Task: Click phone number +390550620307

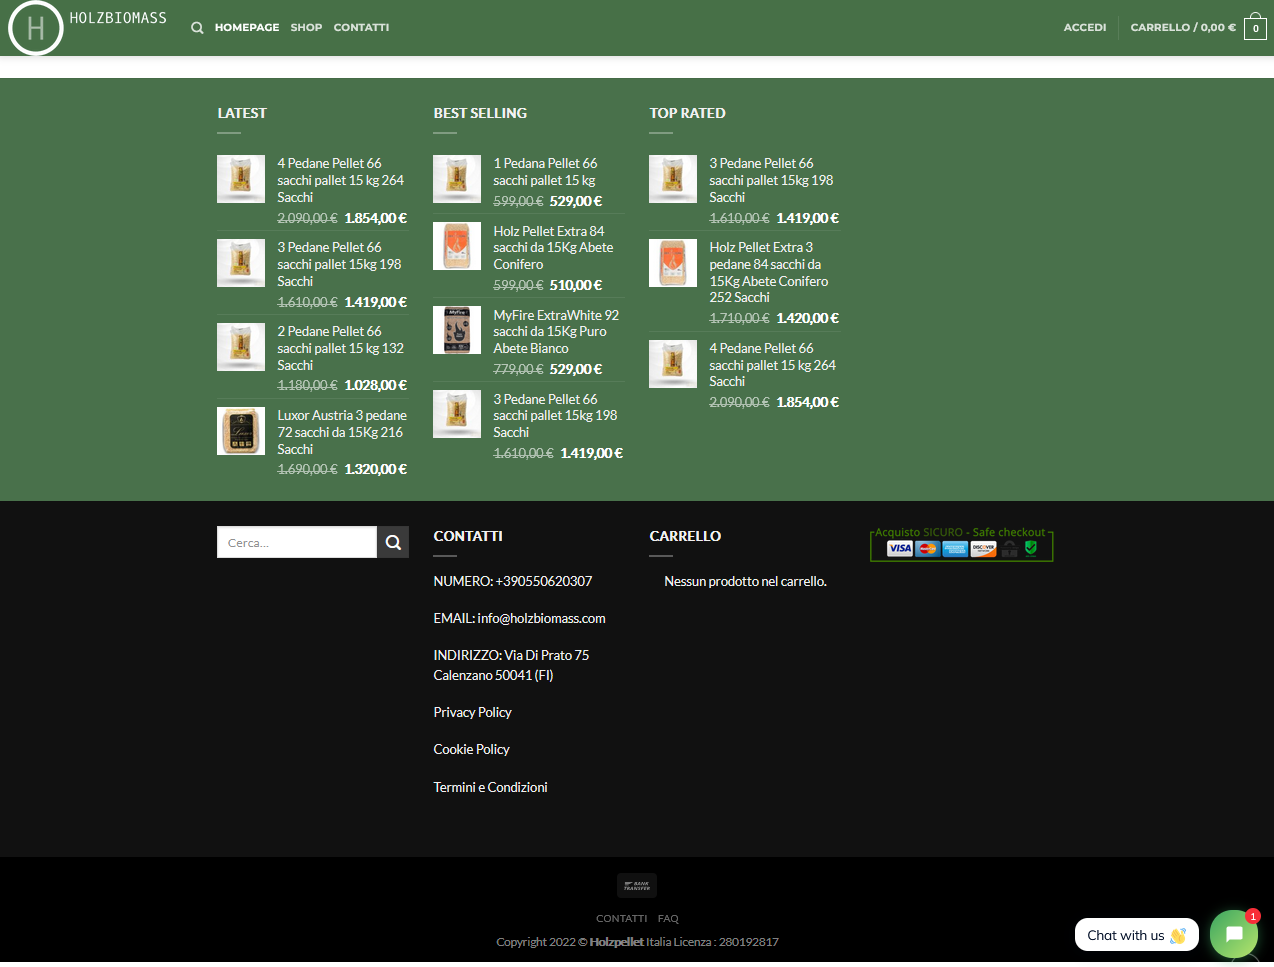Action: tap(544, 581)
